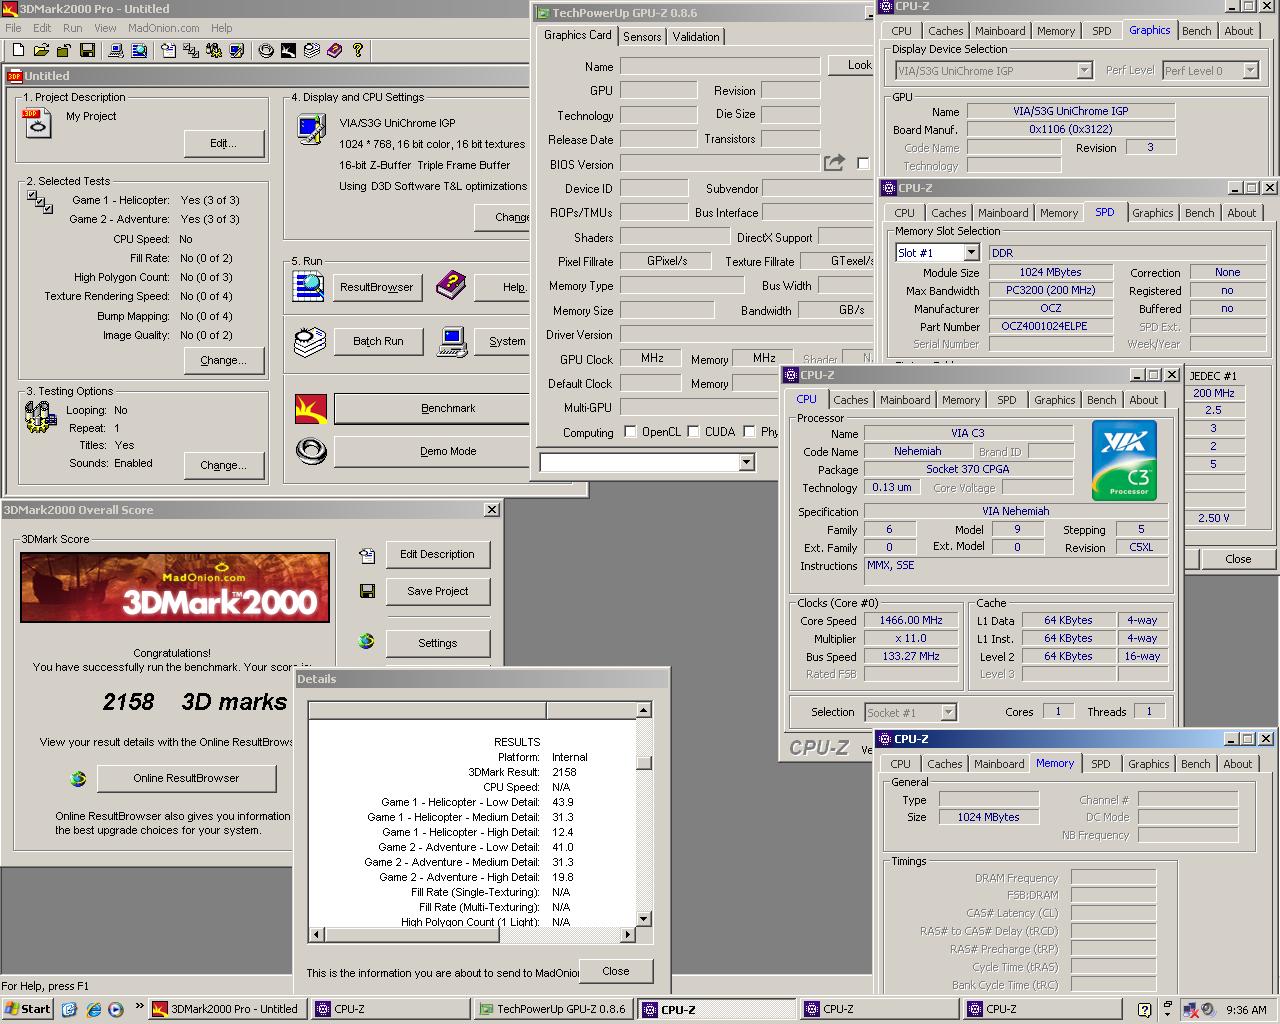Click the Edit... project description button
1280x1024 pixels.
click(x=224, y=143)
